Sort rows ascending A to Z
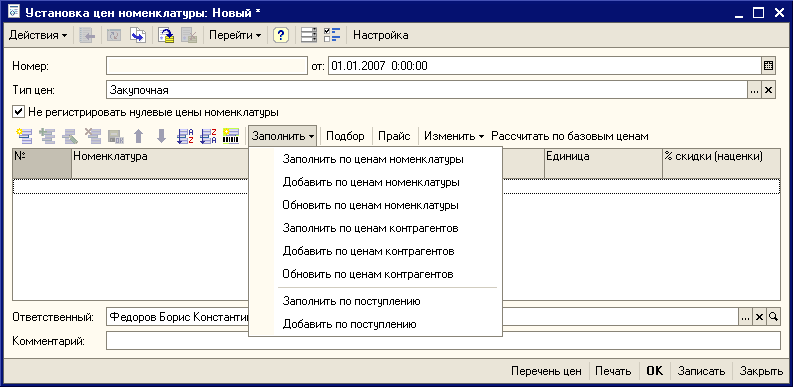The height and width of the screenshot is (388, 794). tap(185, 136)
